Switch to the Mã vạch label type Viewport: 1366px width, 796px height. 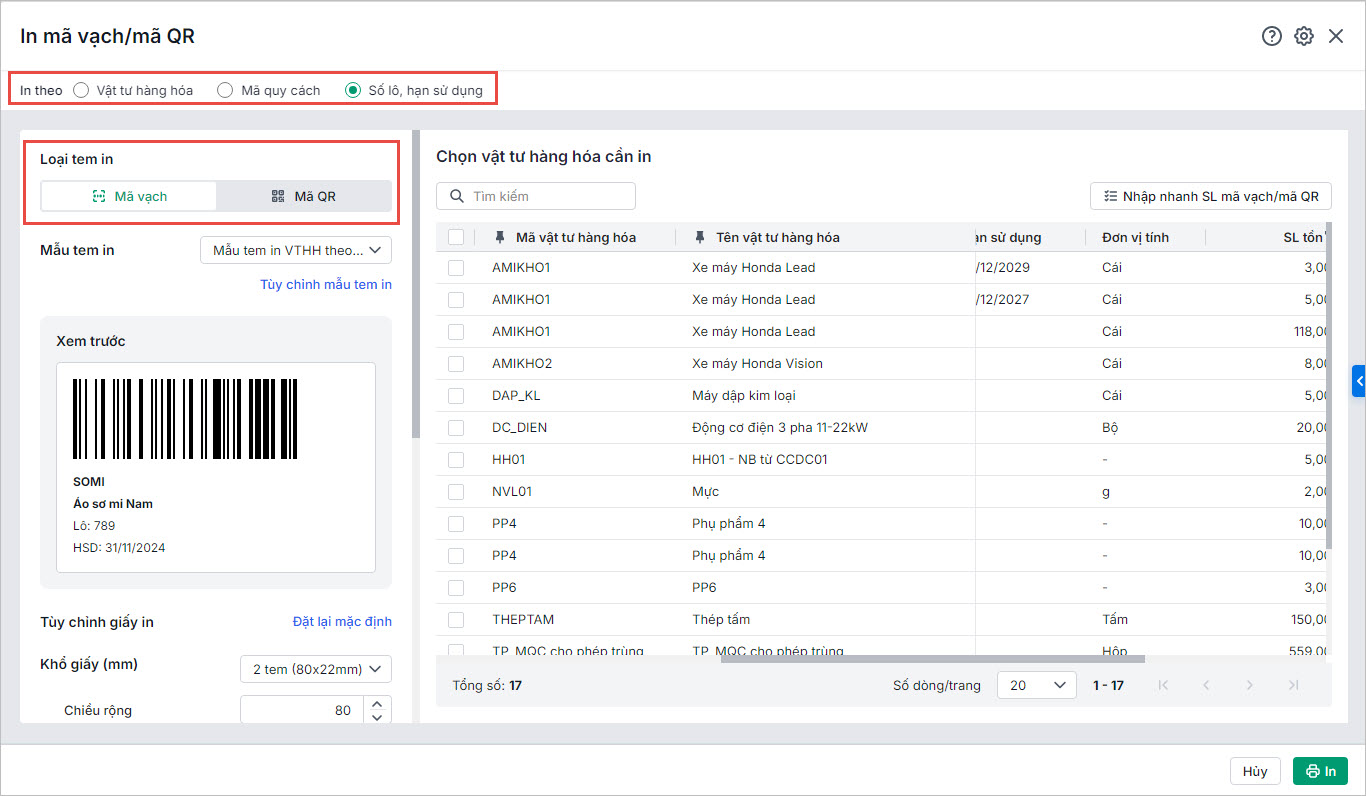tap(129, 196)
